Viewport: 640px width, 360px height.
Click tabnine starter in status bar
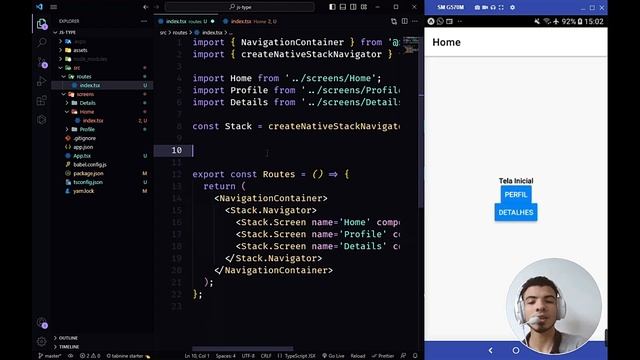[x=128, y=356]
